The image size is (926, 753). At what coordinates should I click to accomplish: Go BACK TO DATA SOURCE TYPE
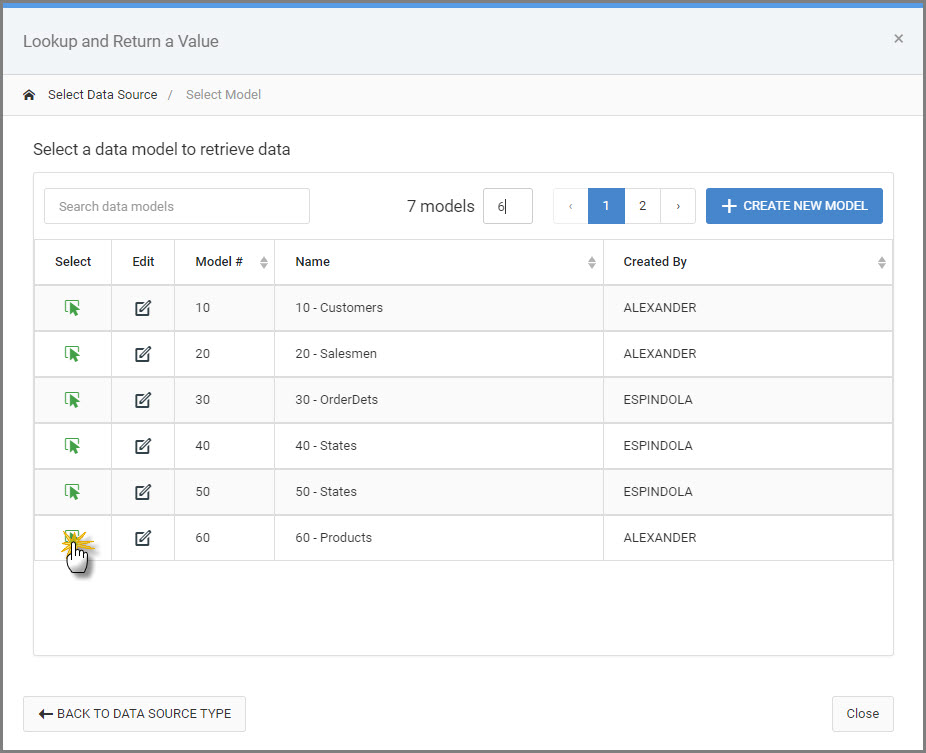pos(135,714)
